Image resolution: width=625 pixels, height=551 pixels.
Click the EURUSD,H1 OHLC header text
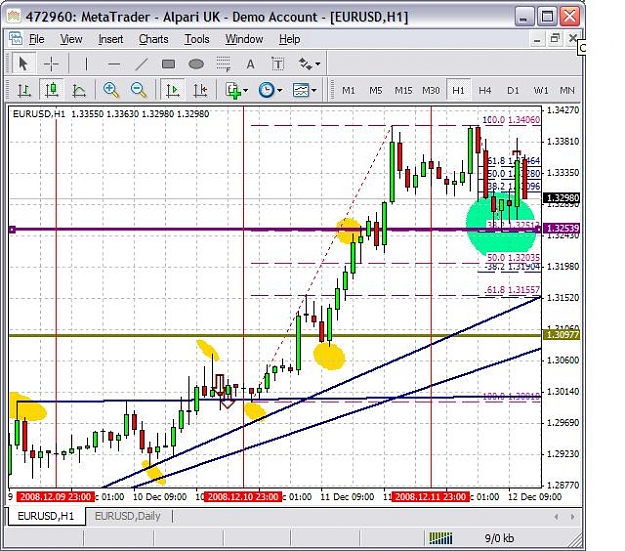pyautogui.click(x=111, y=114)
